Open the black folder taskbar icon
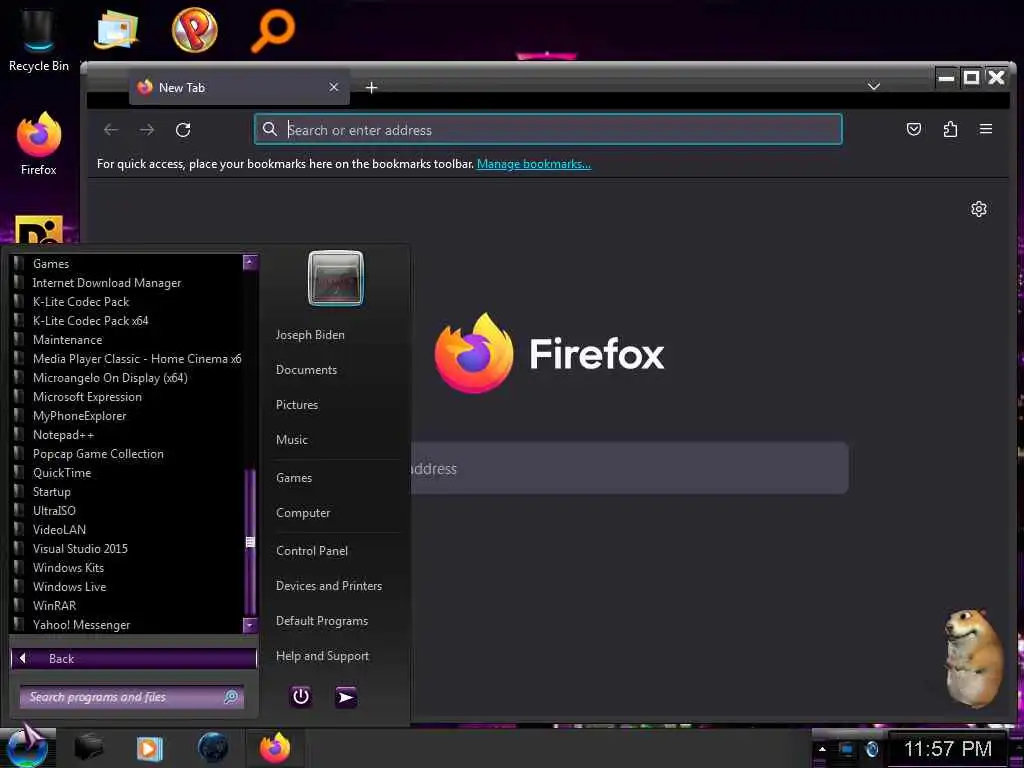Screen dimensions: 1024x768 point(88,748)
